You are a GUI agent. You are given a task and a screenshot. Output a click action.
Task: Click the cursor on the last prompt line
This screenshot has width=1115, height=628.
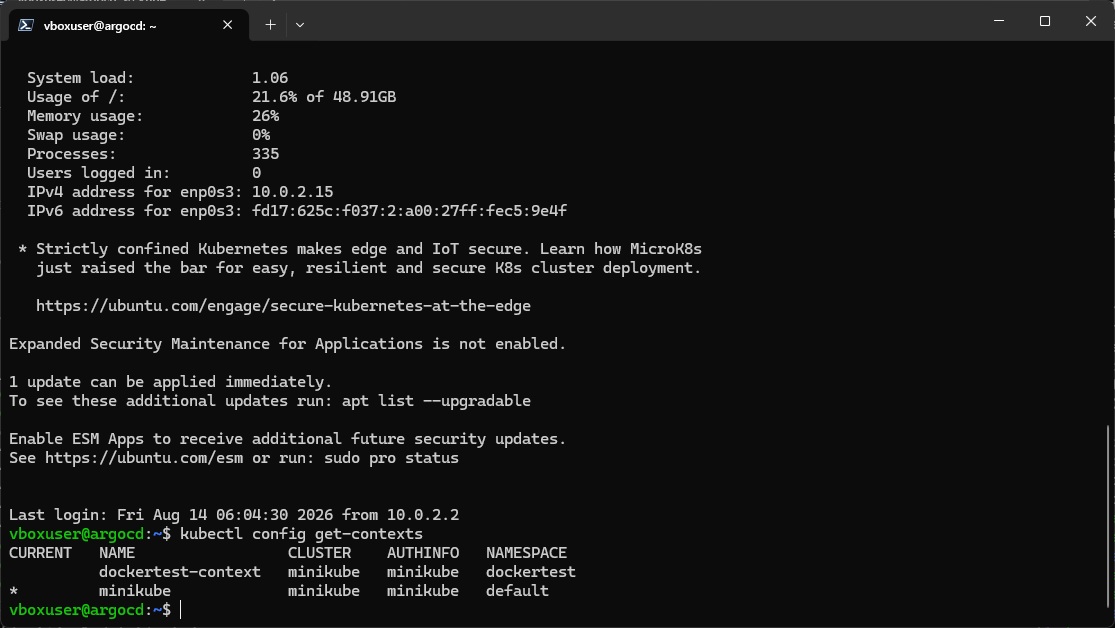click(x=181, y=610)
